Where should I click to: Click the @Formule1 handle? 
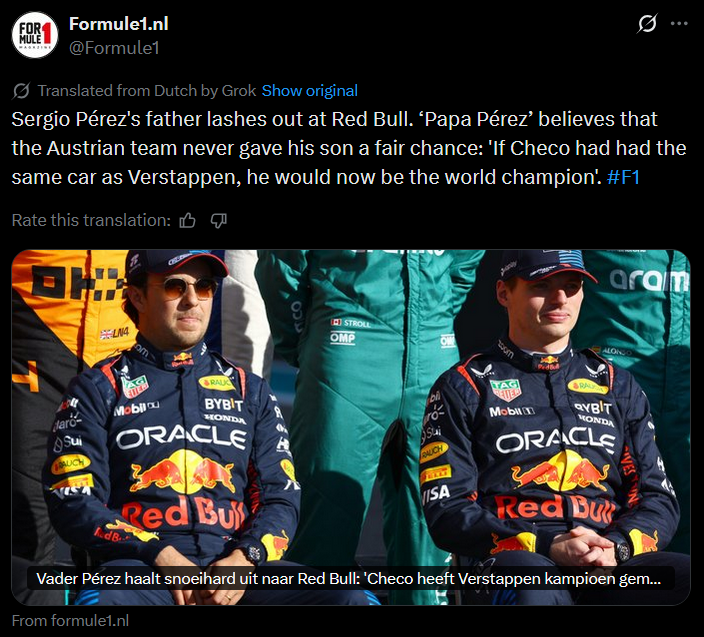click(x=113, y=47)
